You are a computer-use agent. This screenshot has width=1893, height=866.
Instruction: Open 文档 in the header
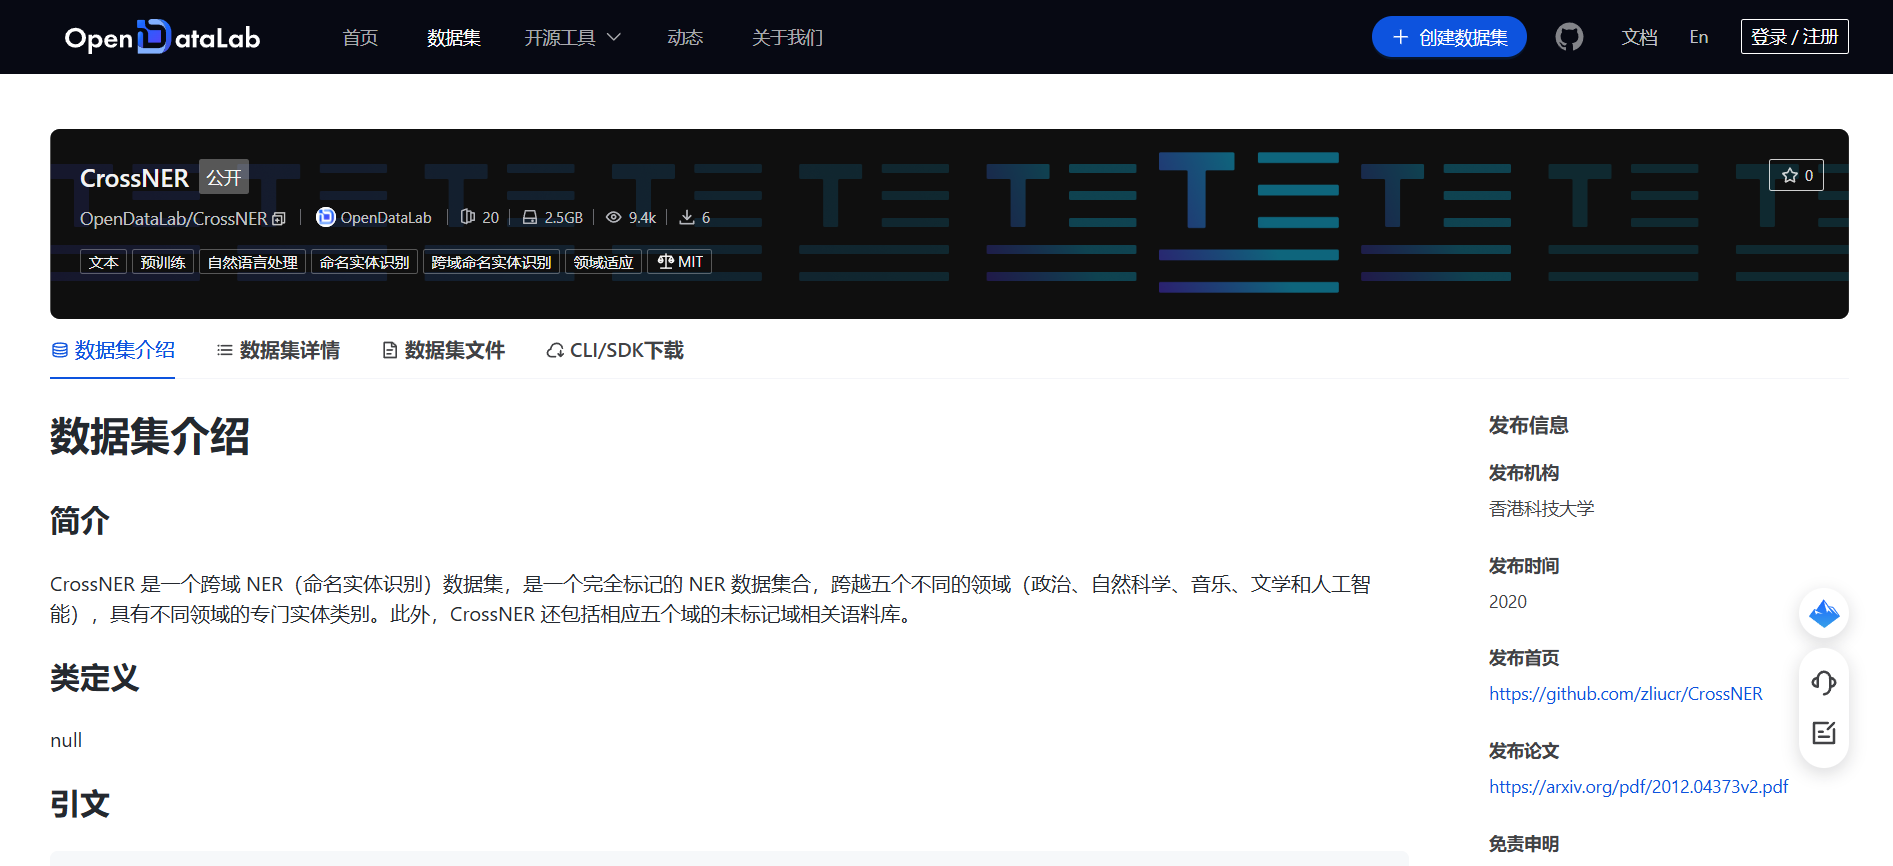click(1640, 37)
